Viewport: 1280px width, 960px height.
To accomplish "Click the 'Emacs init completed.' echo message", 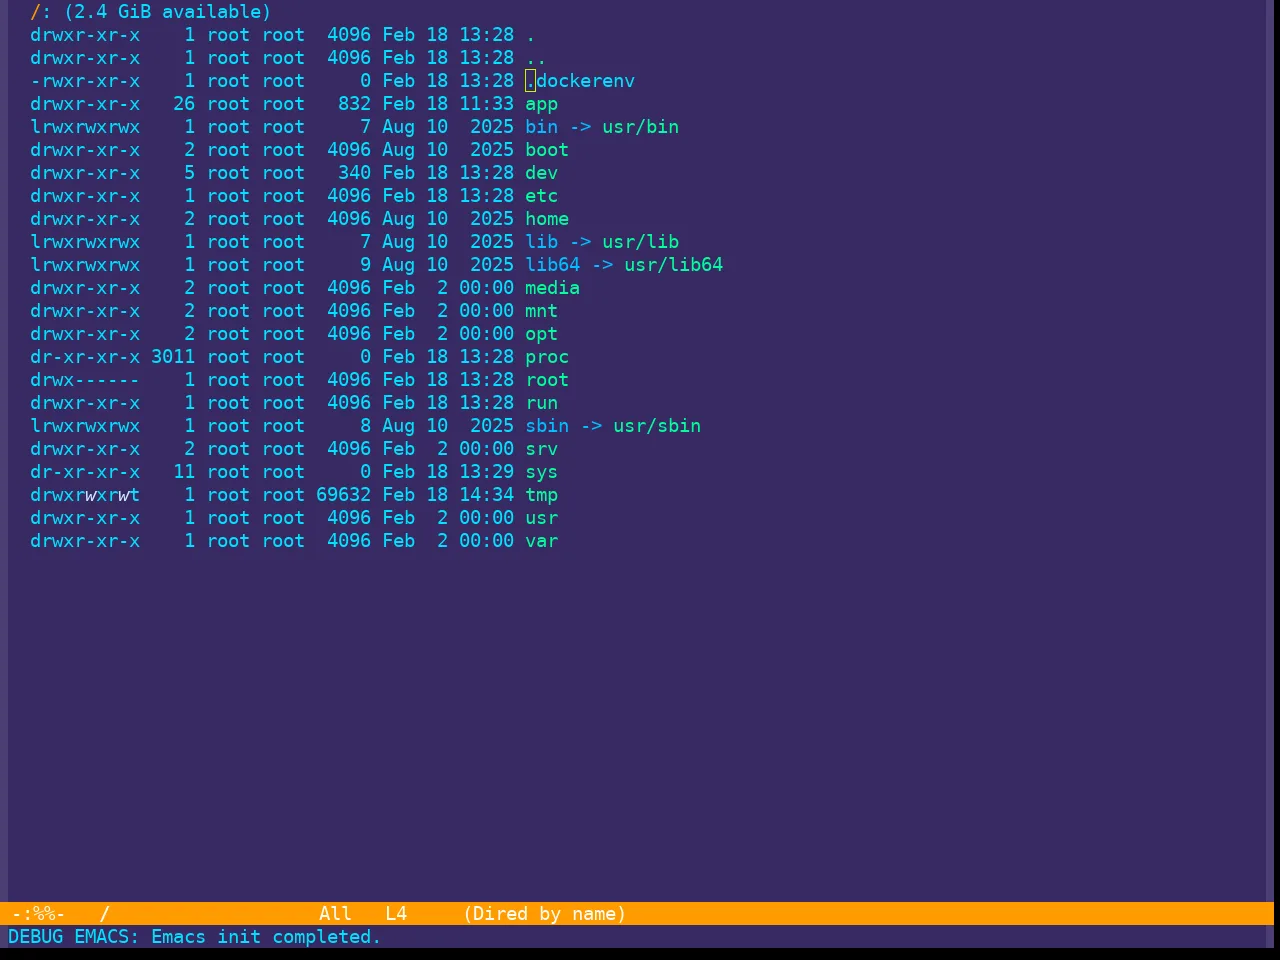I will coord(266,937).
